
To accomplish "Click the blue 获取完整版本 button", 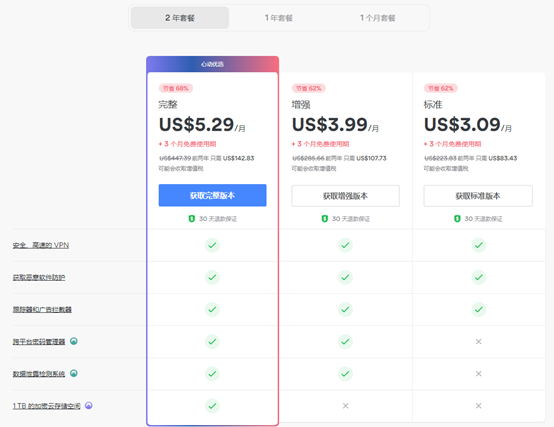I will (x=212, y=195).
